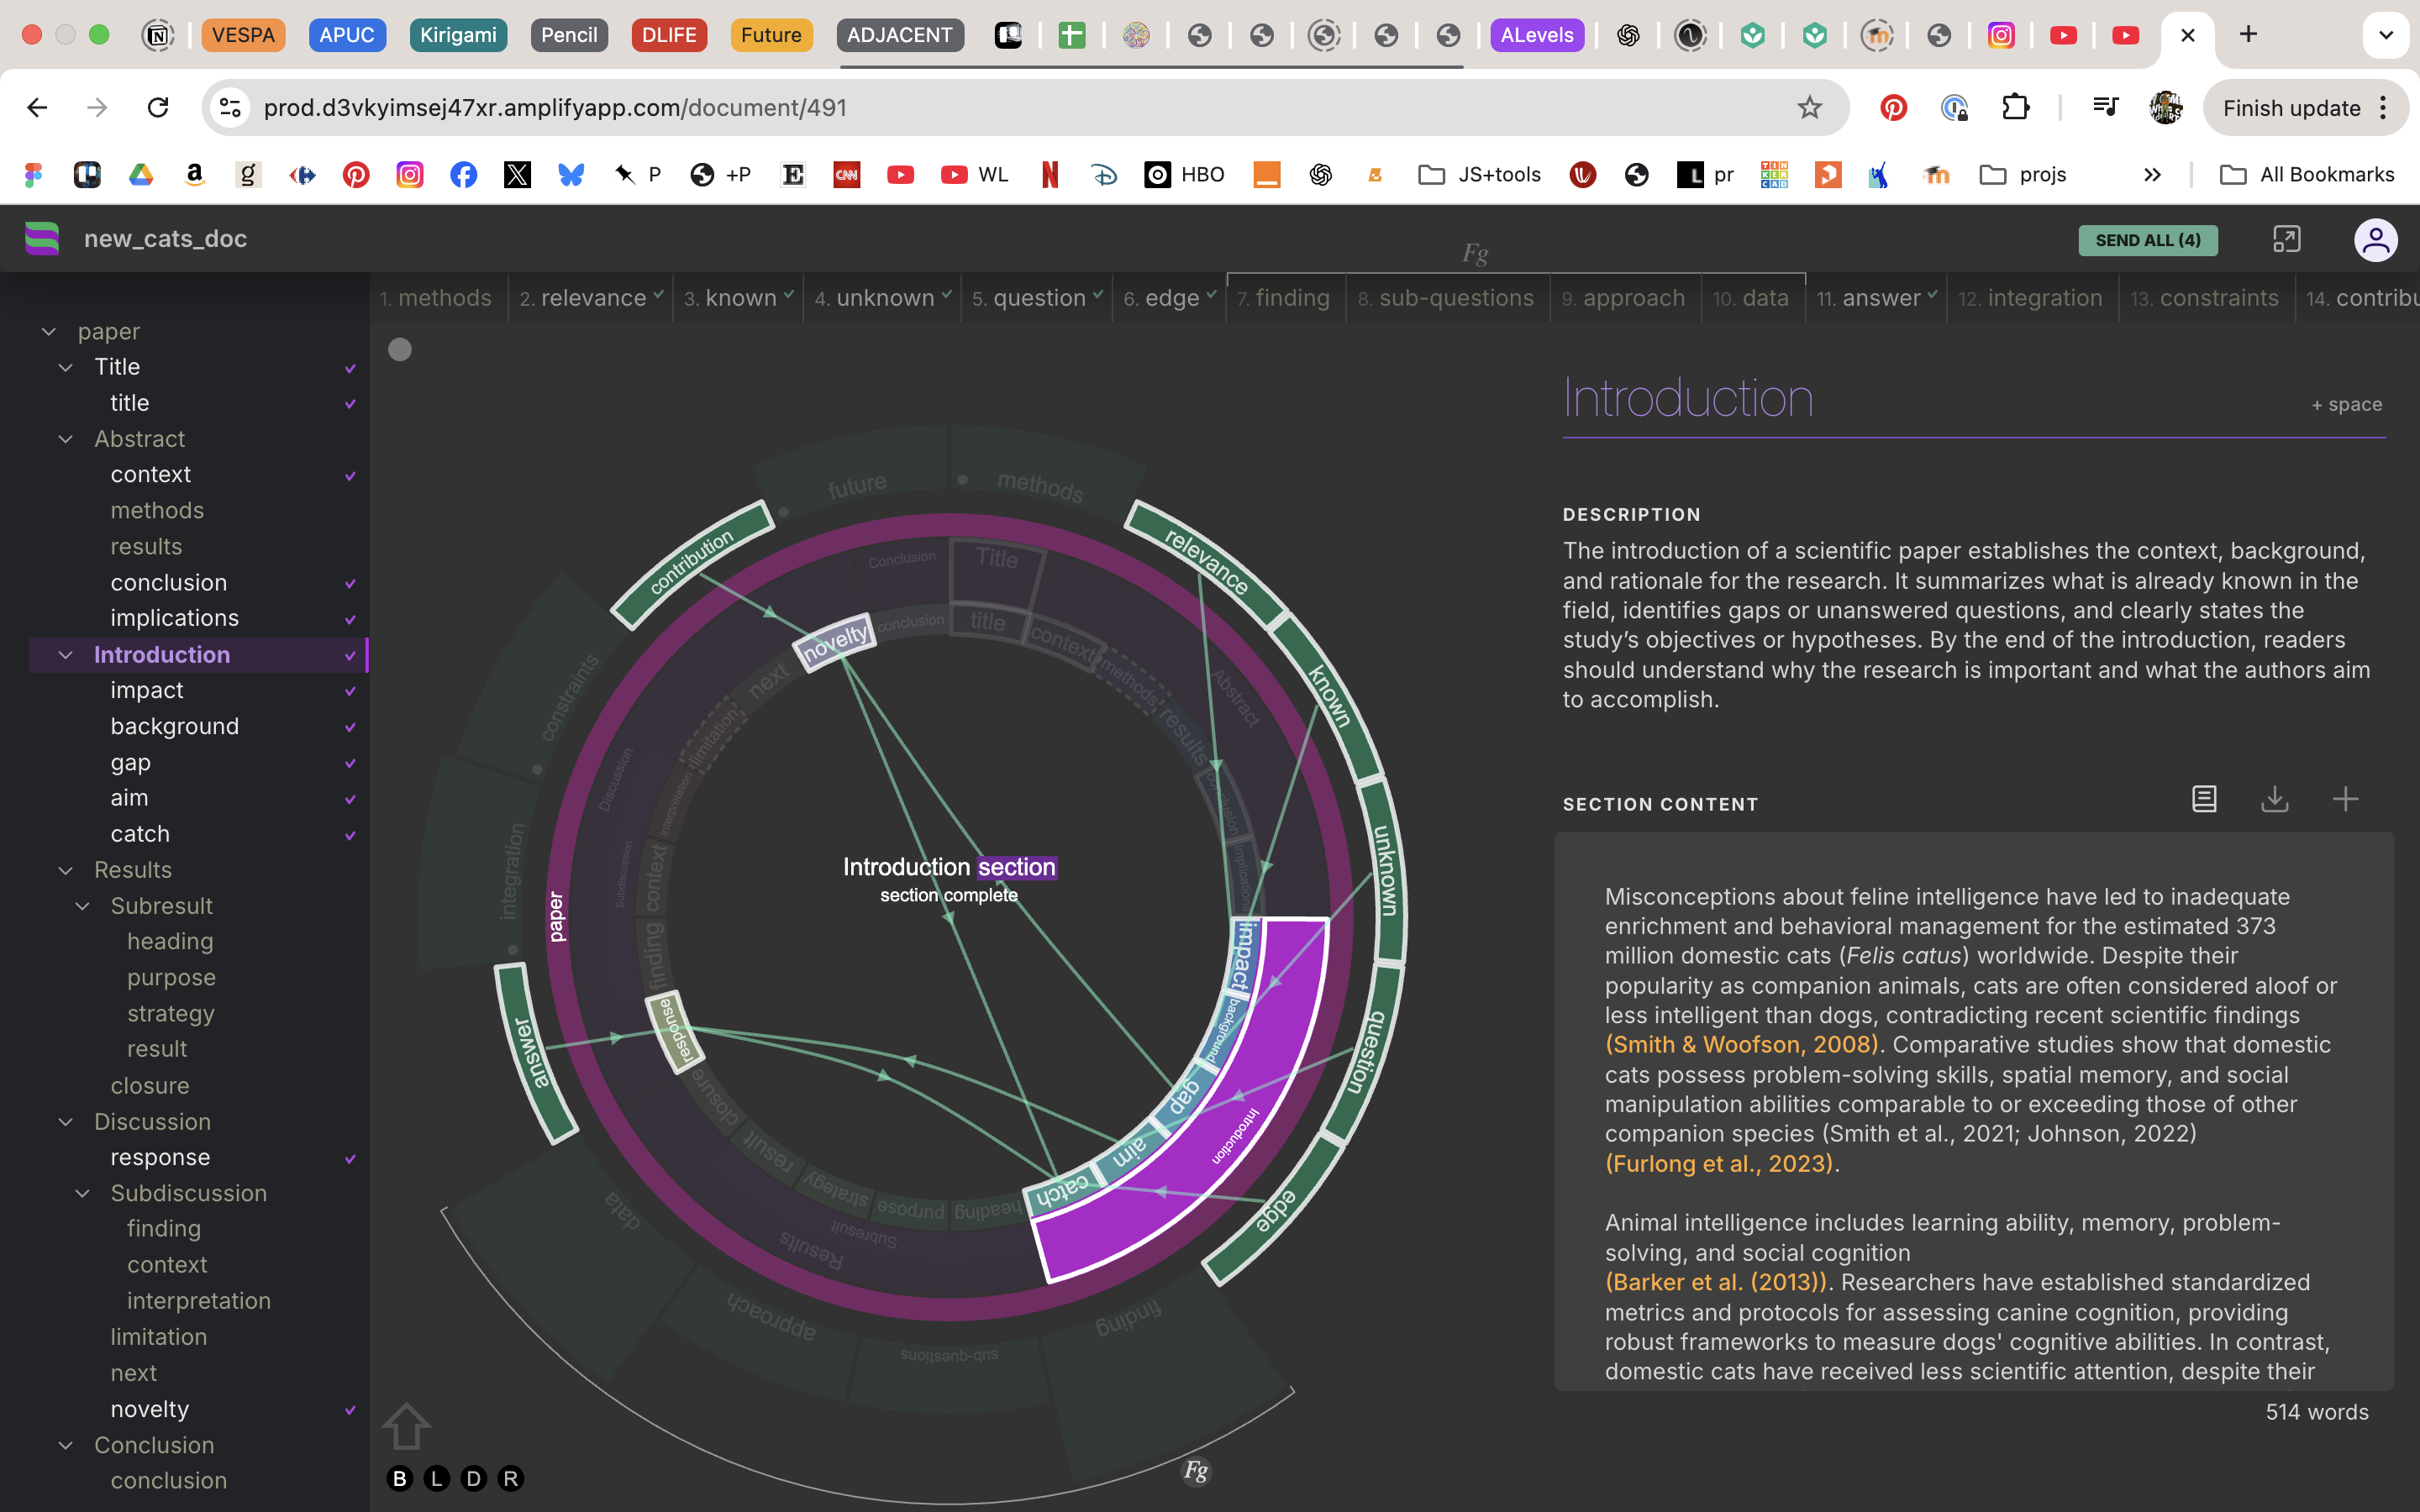
Task: Switch to the 11. answer tab
Action: coord(1877,298)
